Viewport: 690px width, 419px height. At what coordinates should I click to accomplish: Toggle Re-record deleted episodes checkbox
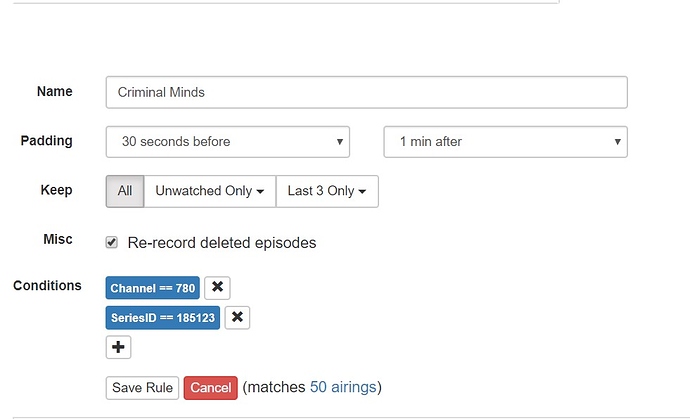(x=113, y=242)
